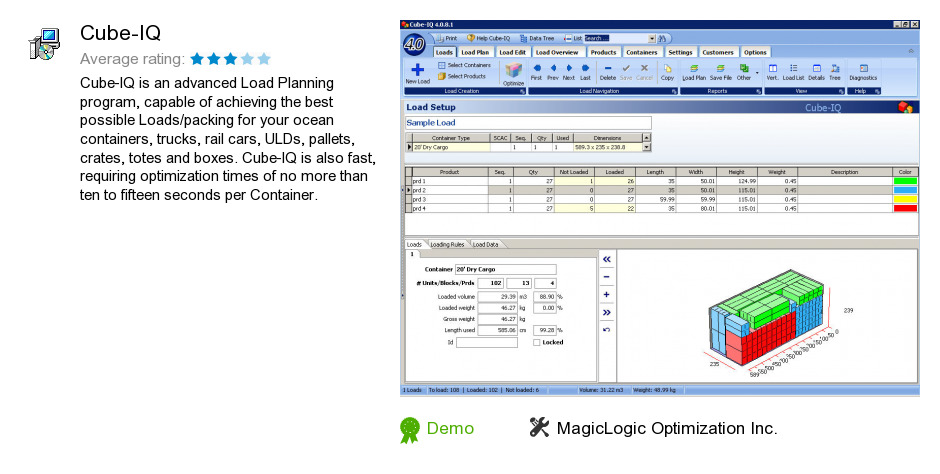Click the Other reports icon
This screenshot has width=940, height=474.
pos(744,68)
